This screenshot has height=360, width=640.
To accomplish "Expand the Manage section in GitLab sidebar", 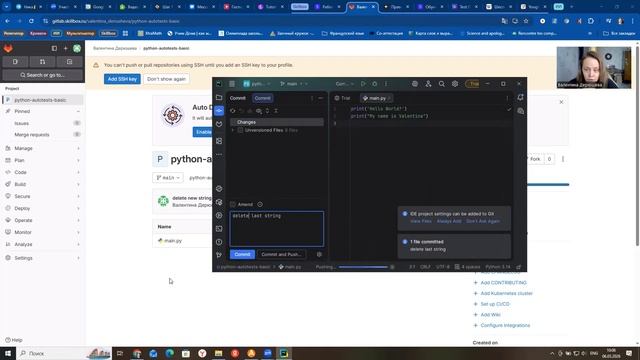I will pyautogui.click(x=42, y=148).
